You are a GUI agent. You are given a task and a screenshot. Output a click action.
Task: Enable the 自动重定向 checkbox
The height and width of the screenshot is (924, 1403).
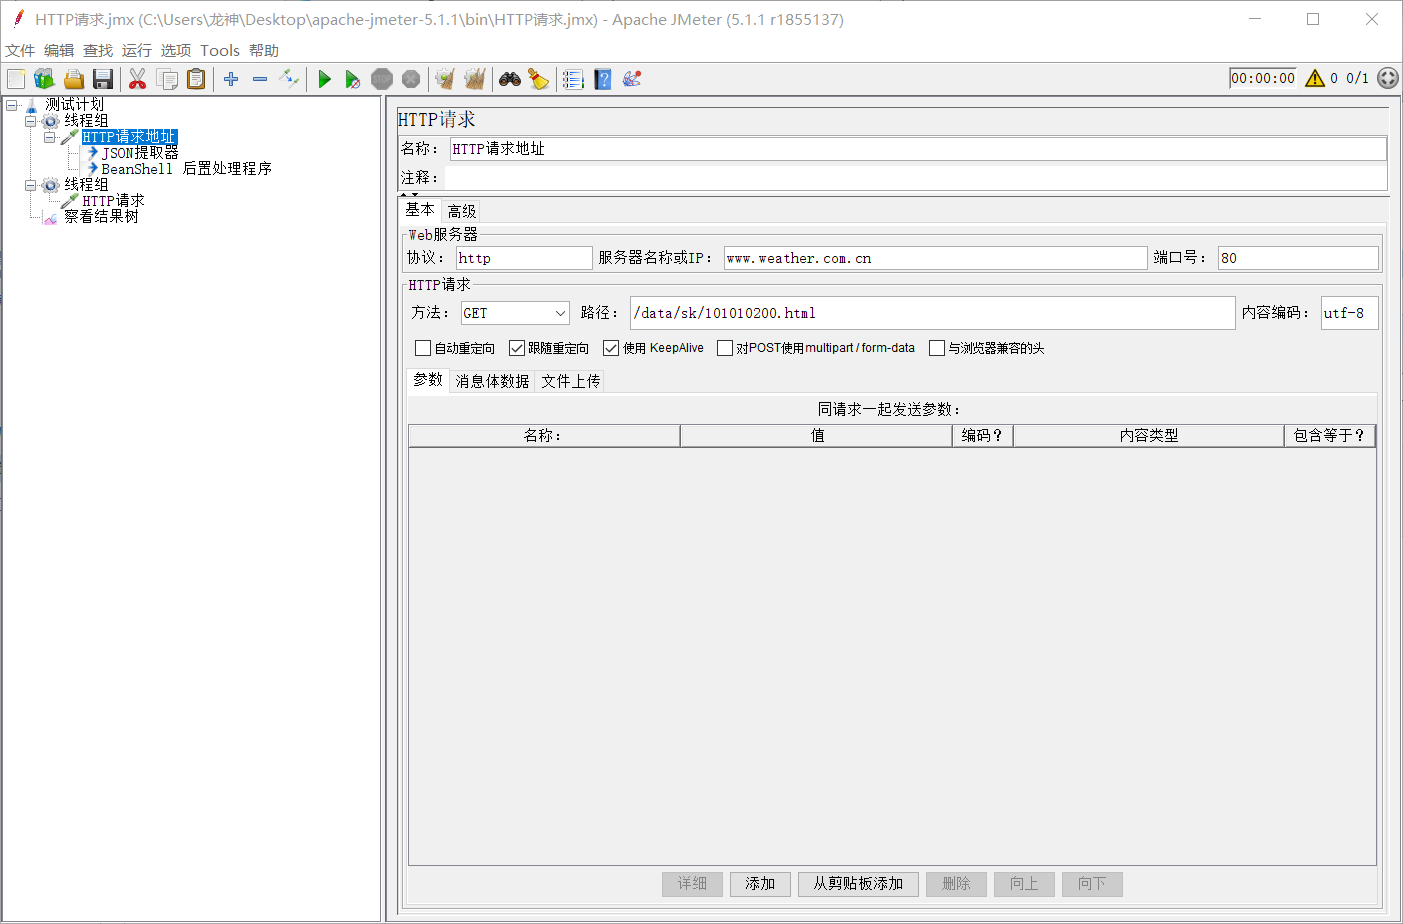(423, 348)
